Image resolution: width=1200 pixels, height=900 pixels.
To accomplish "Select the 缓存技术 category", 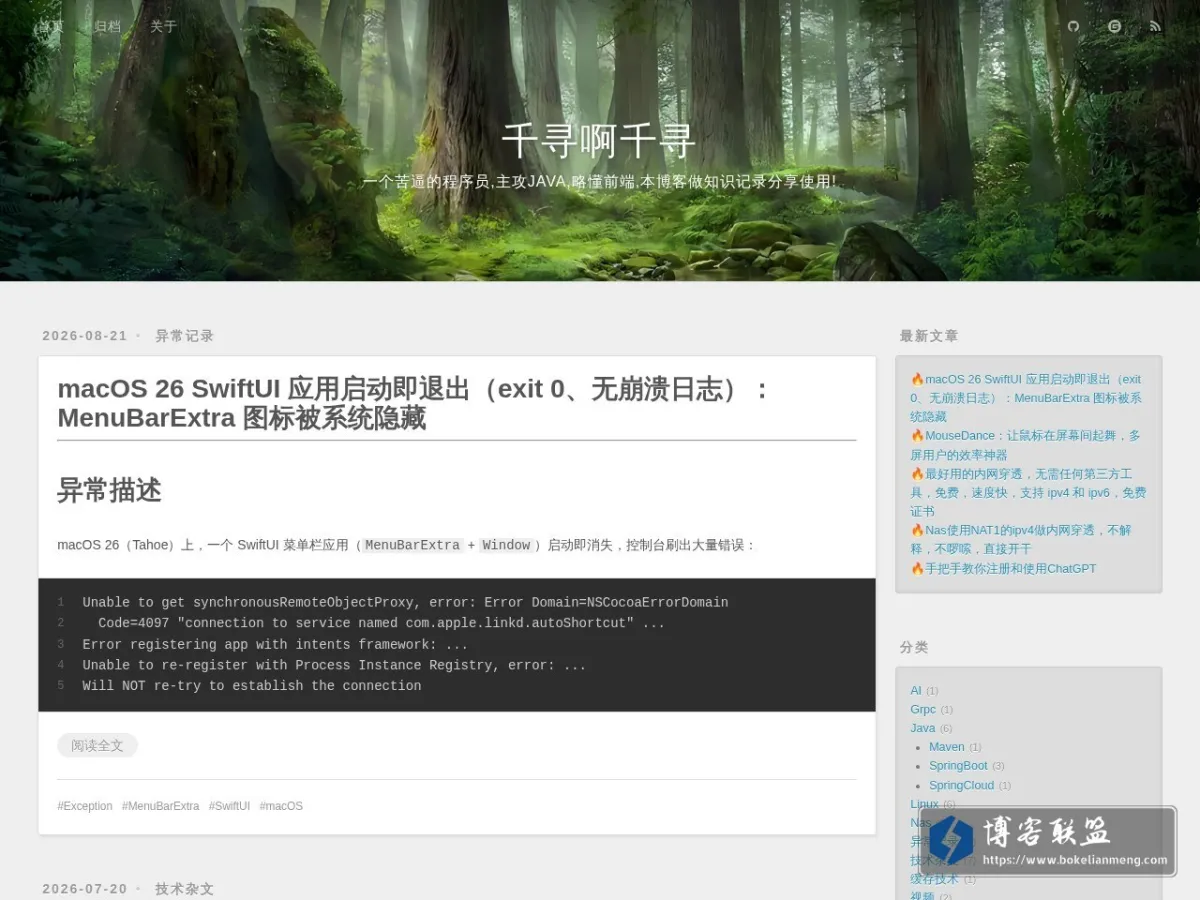I will [934, 879].
